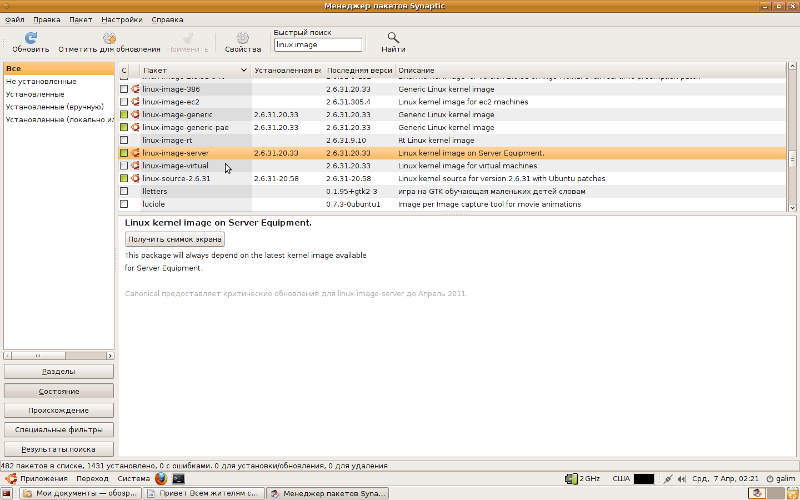Toggle the linux-image-rt package checkbox

123,140
